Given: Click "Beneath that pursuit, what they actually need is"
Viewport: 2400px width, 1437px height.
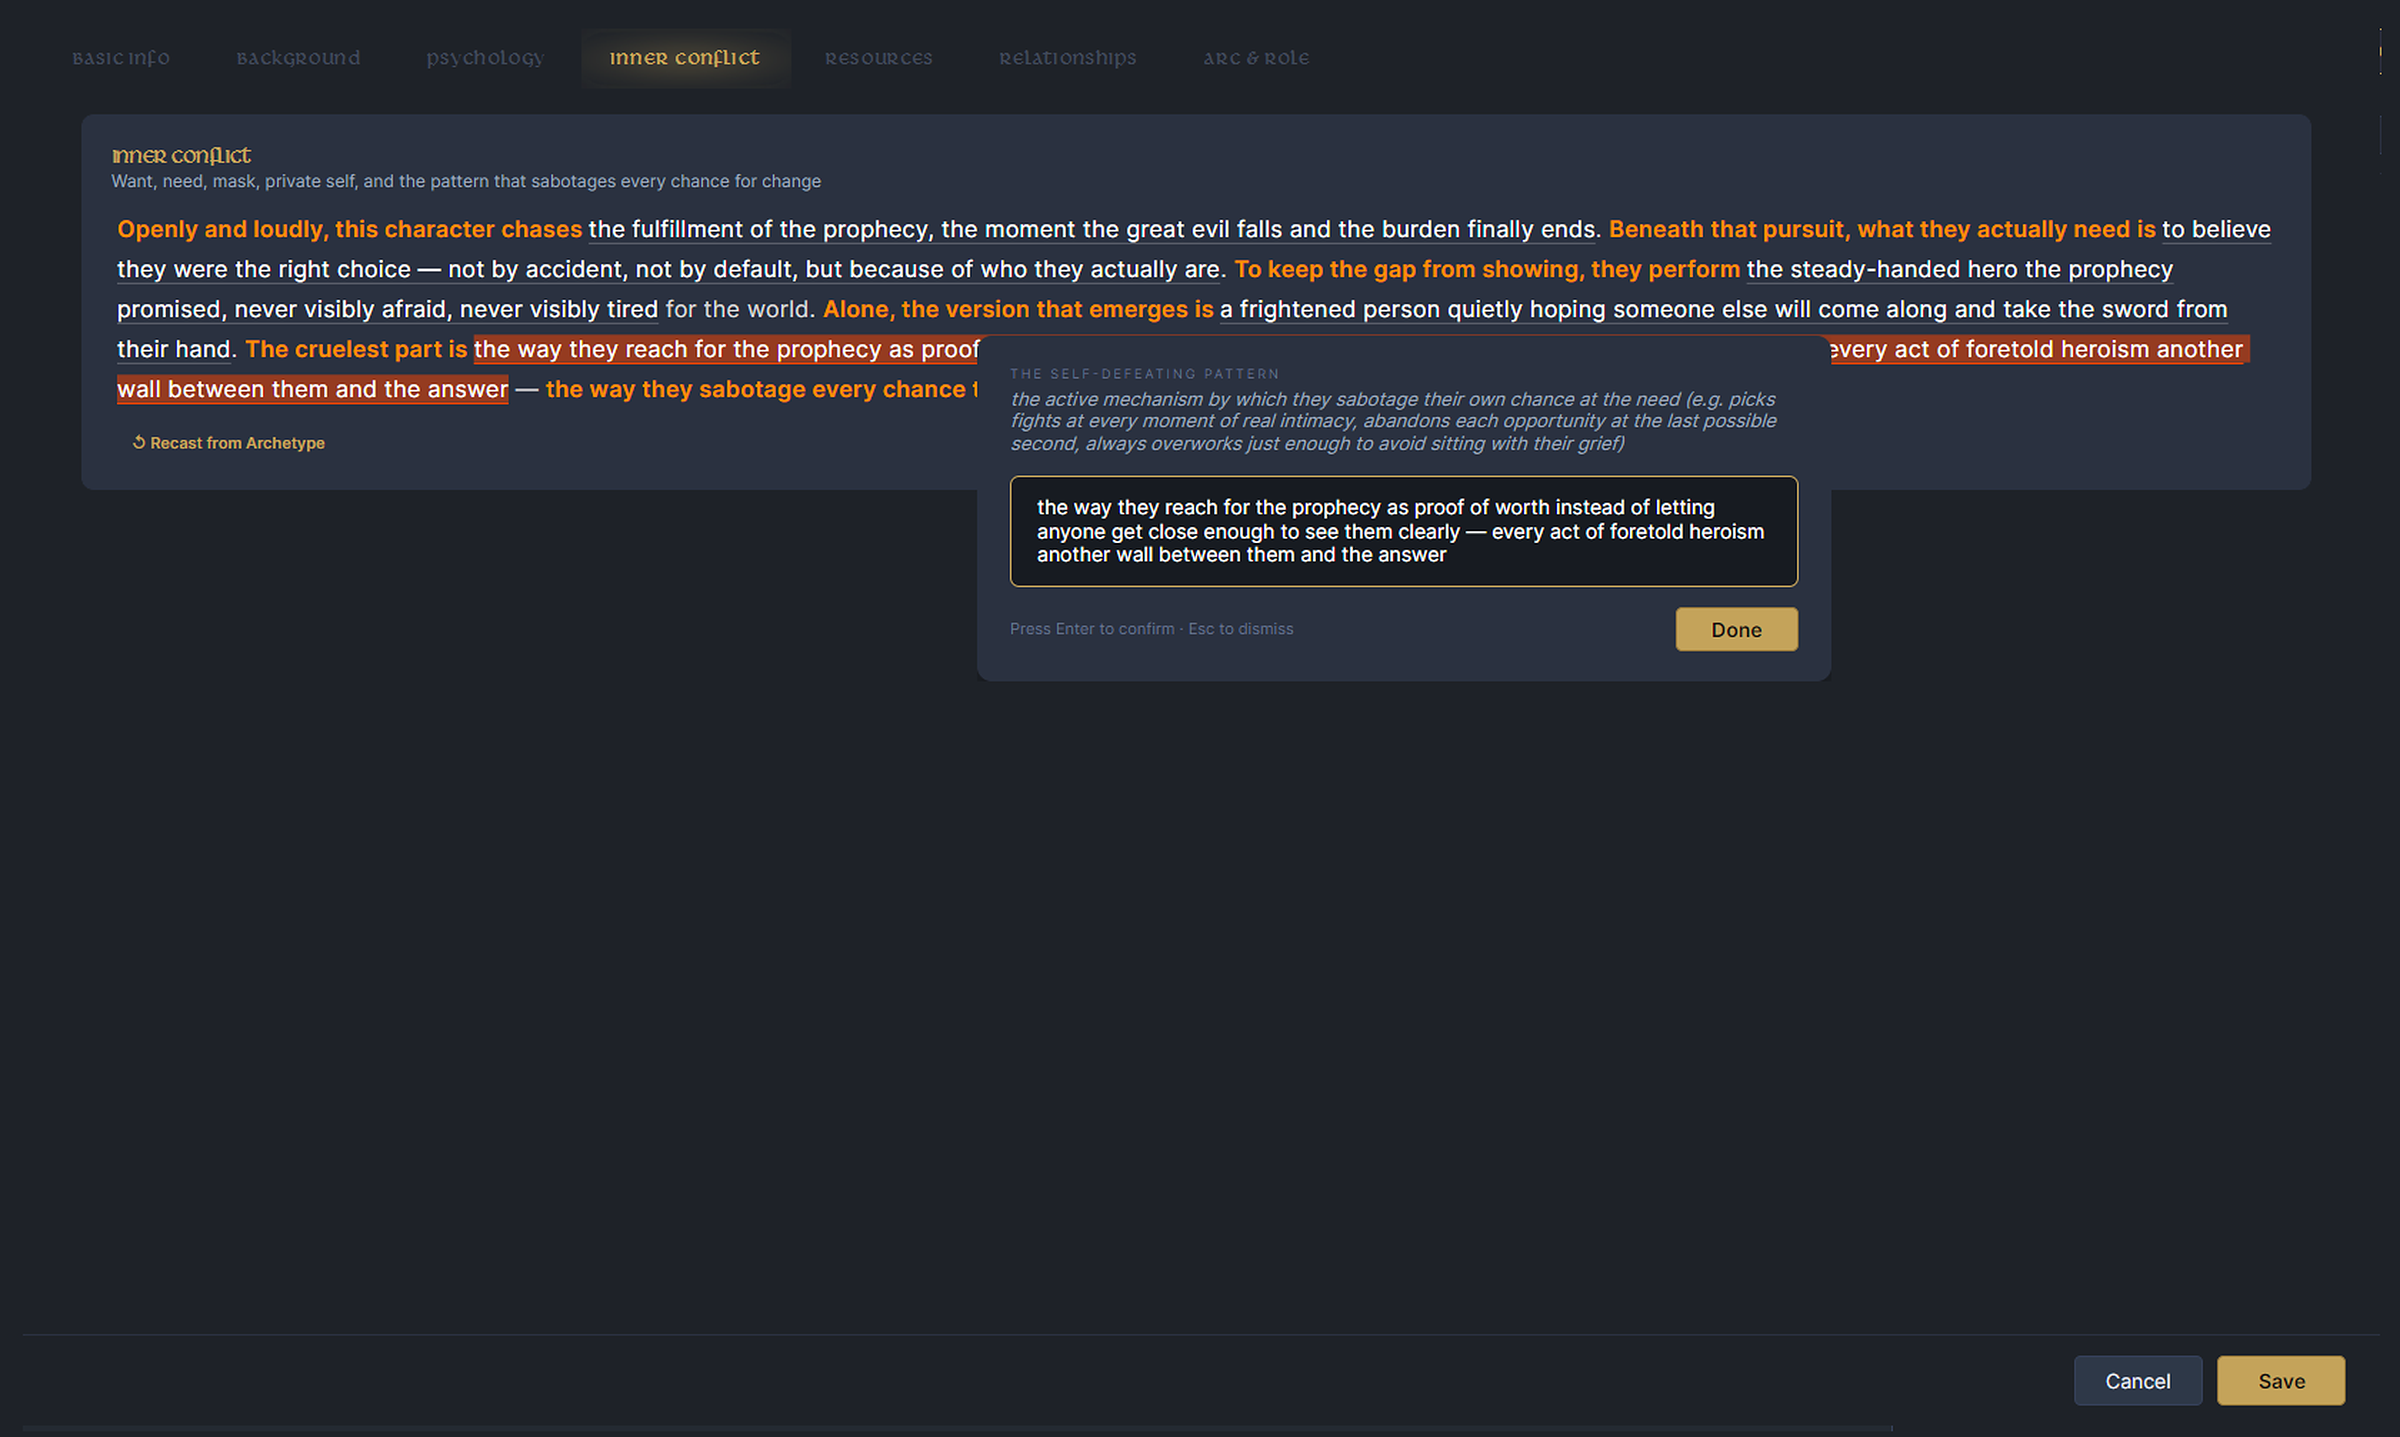Looking at the screenshot, I should point(1881,229).
